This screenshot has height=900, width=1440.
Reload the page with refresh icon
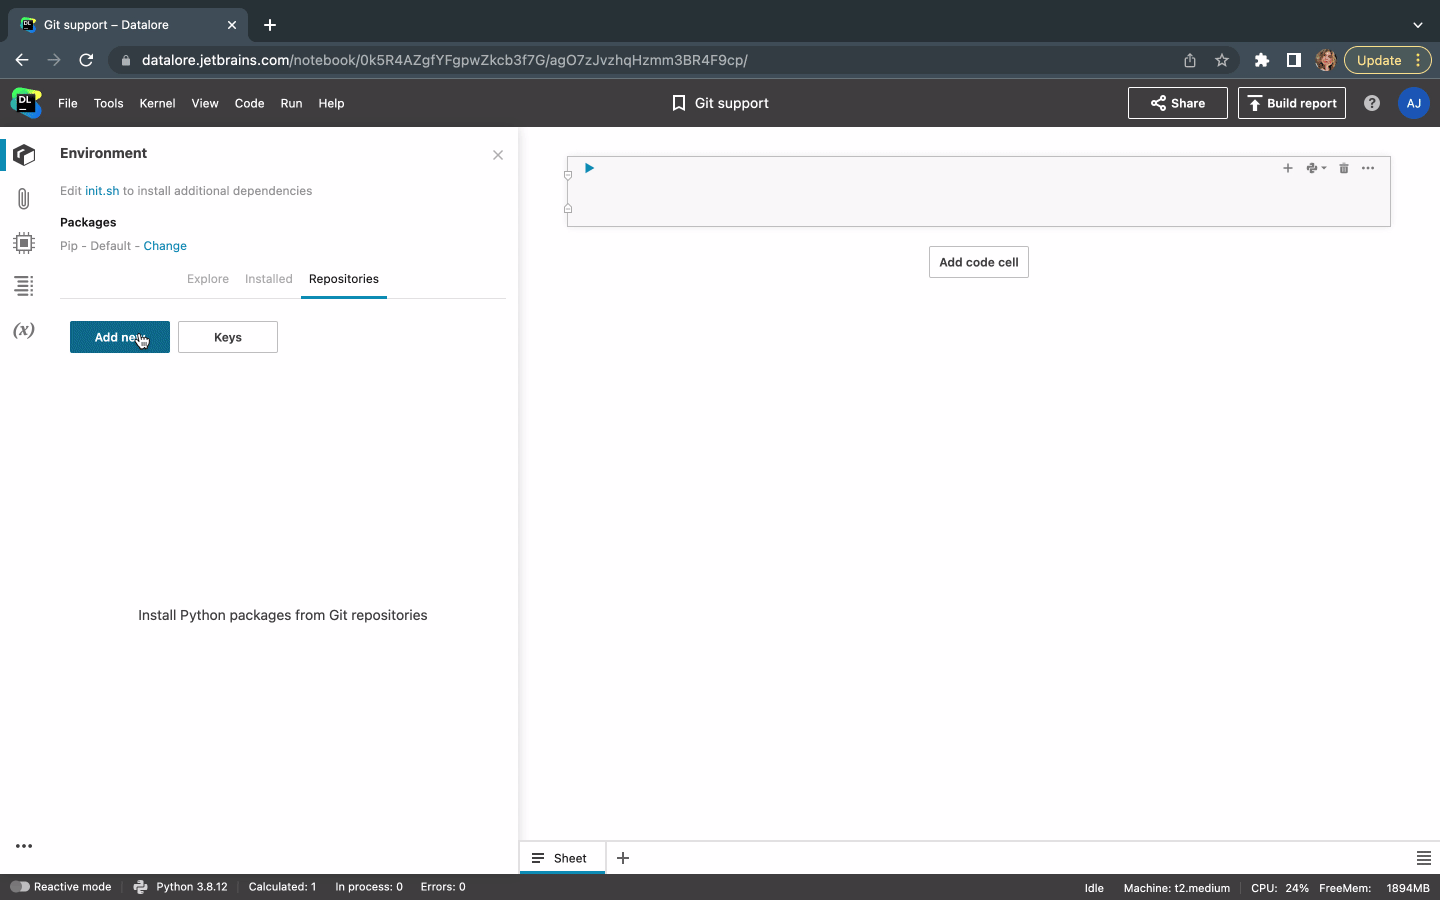pos(86,60)
